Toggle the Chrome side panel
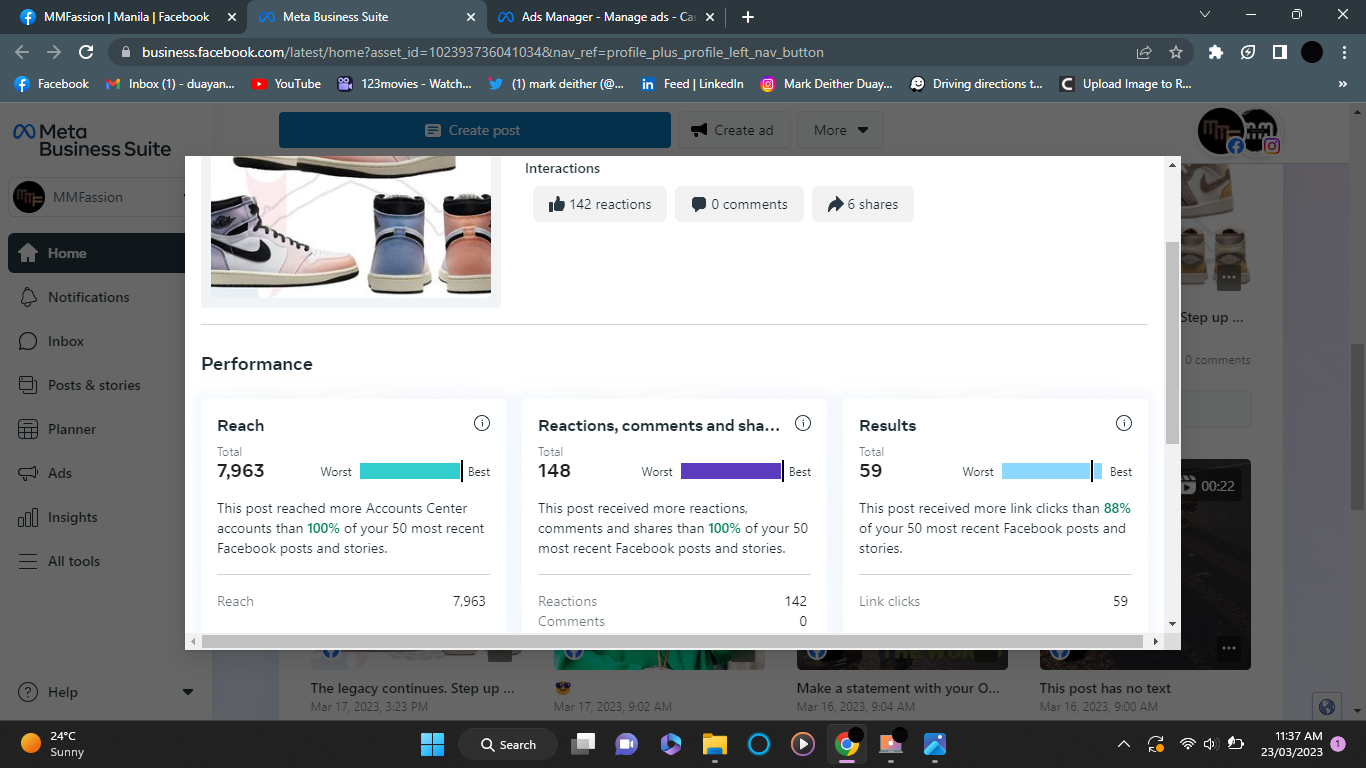 click(x=1279, y=52)
